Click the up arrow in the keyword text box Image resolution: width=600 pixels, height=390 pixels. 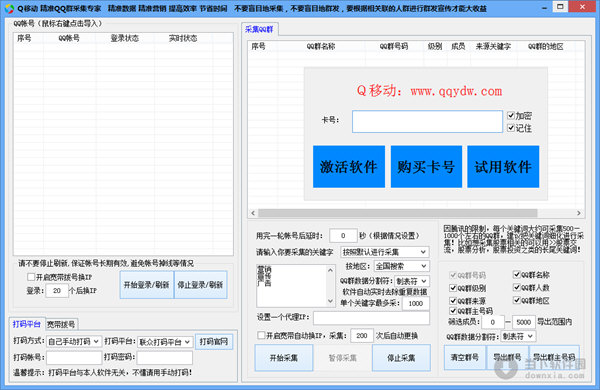click(x=331, y=270)
